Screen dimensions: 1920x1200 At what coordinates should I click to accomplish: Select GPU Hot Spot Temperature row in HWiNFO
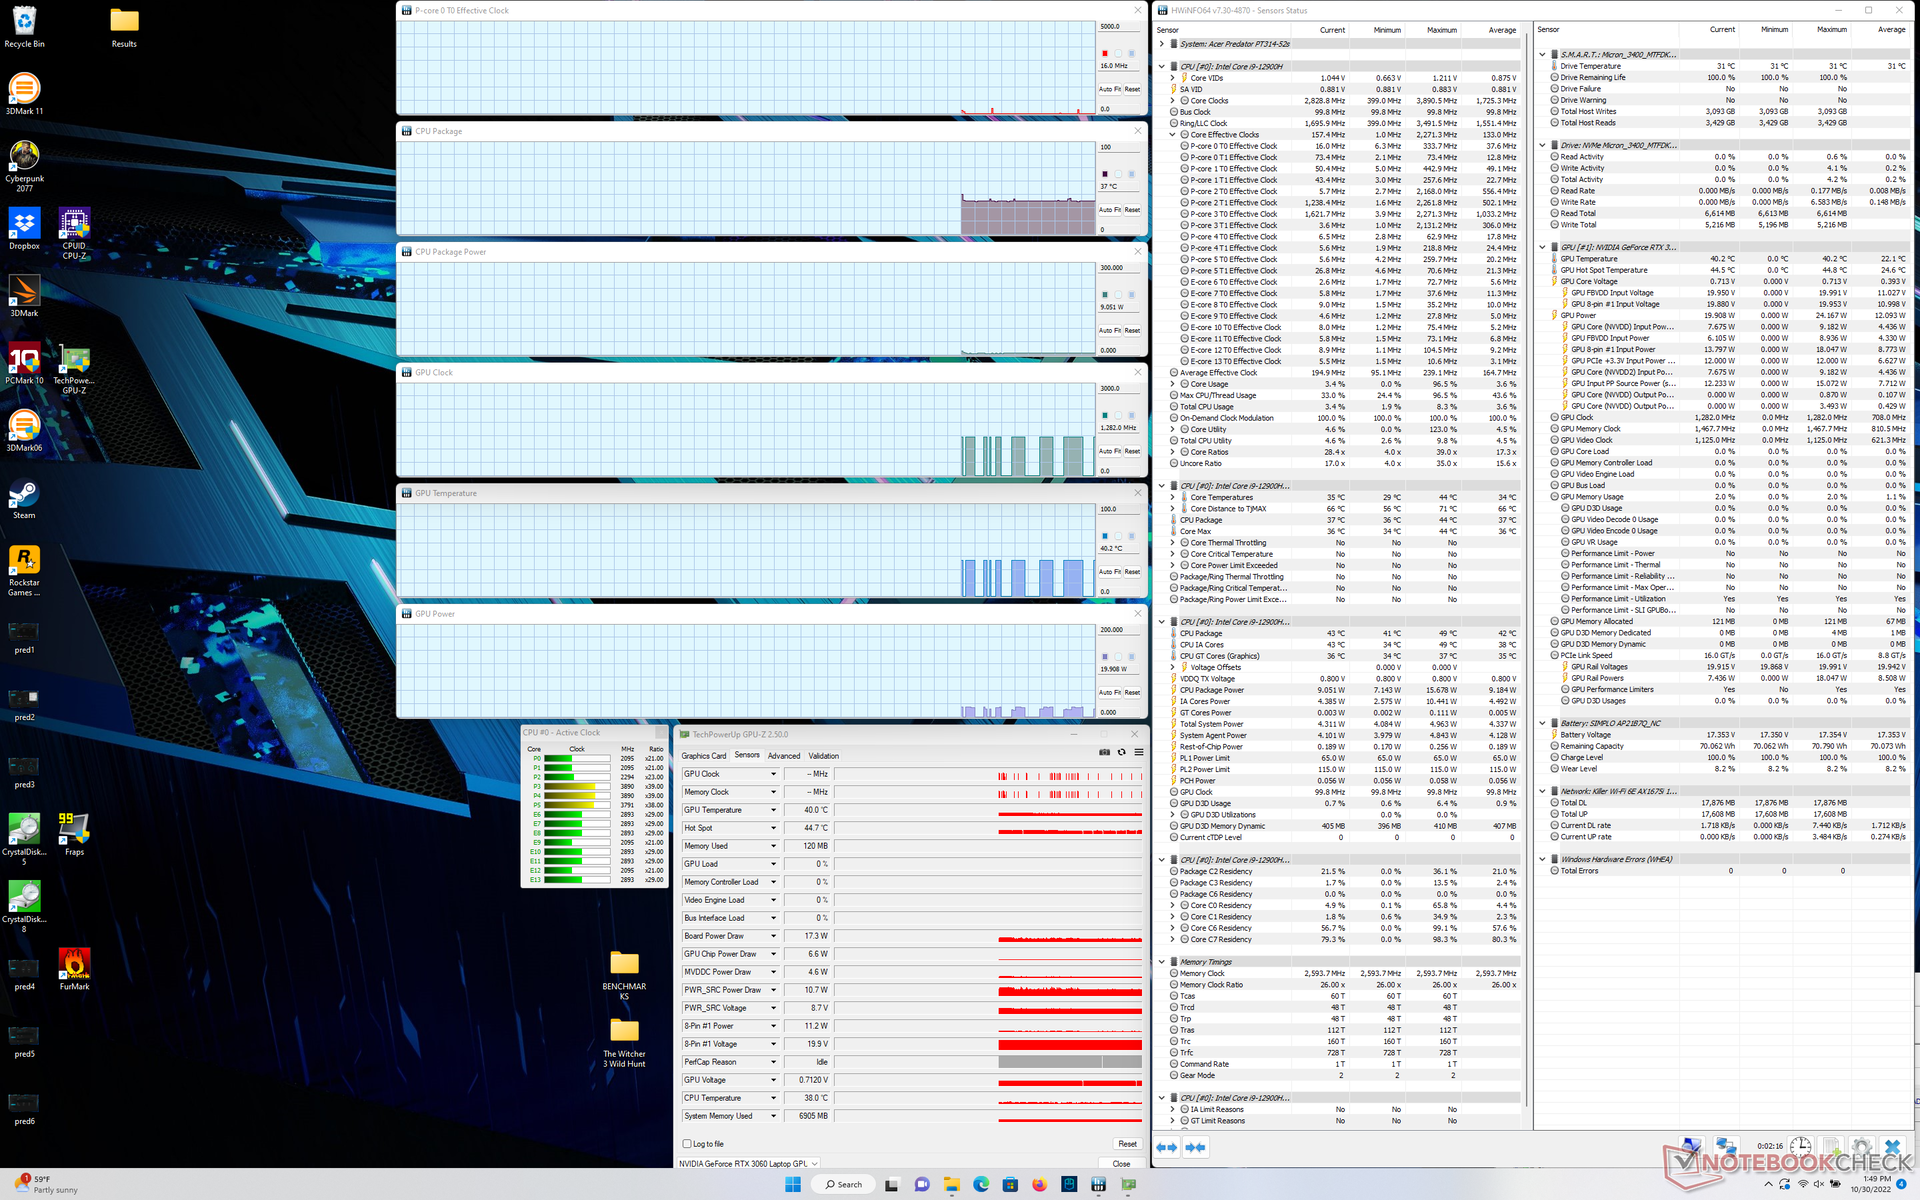point(1728,270)
